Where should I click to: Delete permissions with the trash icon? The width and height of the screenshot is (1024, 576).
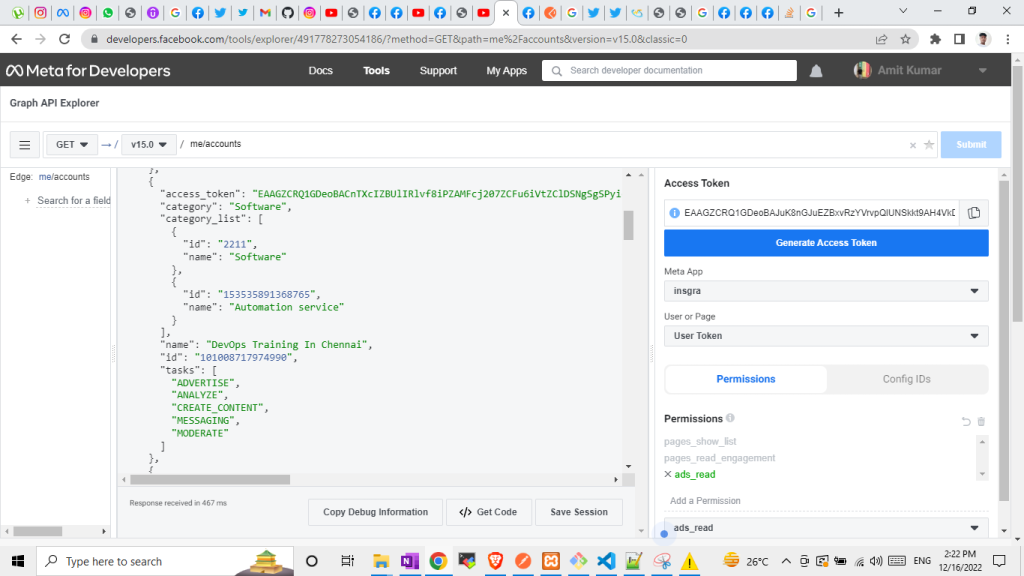[981, 422]
